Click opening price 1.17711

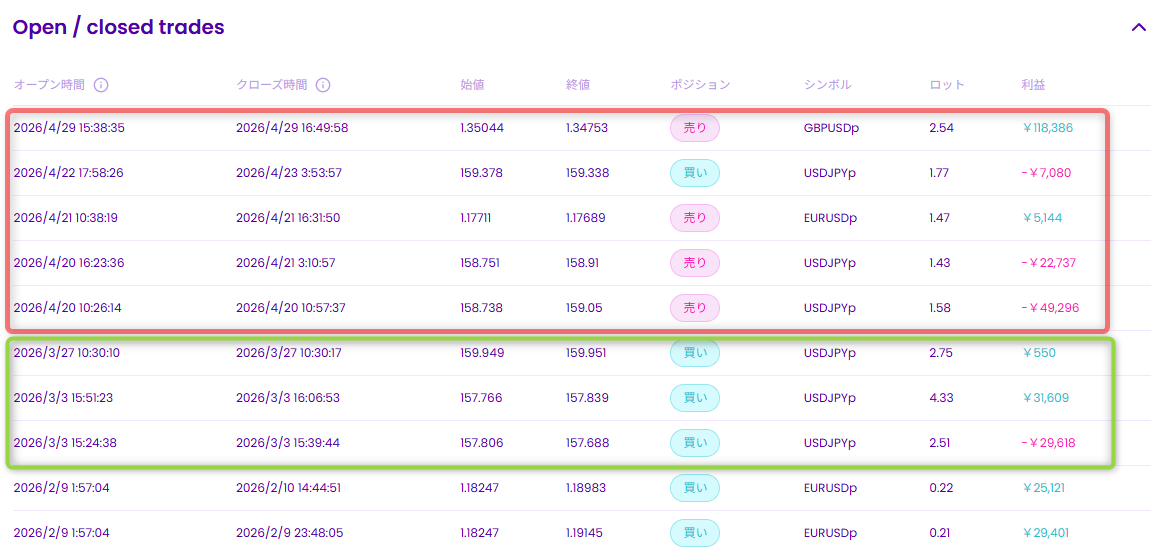pyautogui.click(x=476, y=218)
